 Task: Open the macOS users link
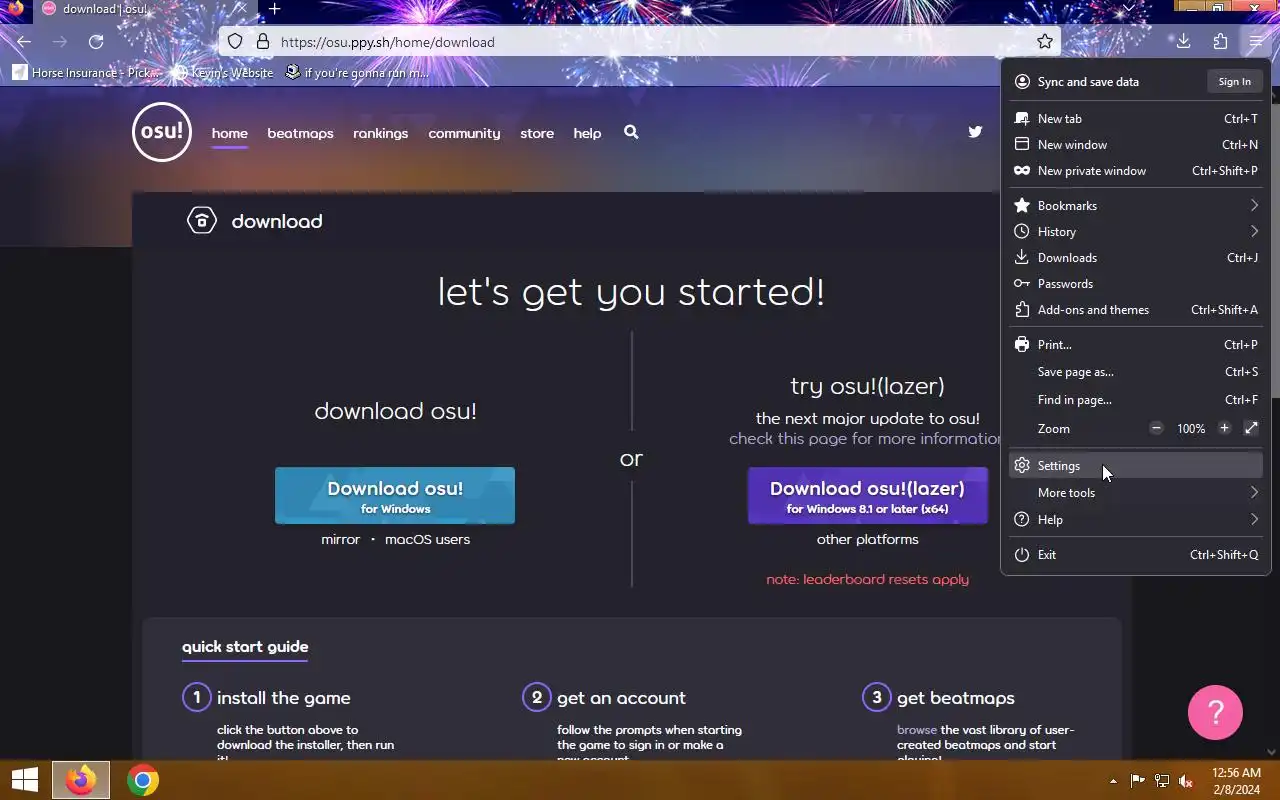point(427,539)
